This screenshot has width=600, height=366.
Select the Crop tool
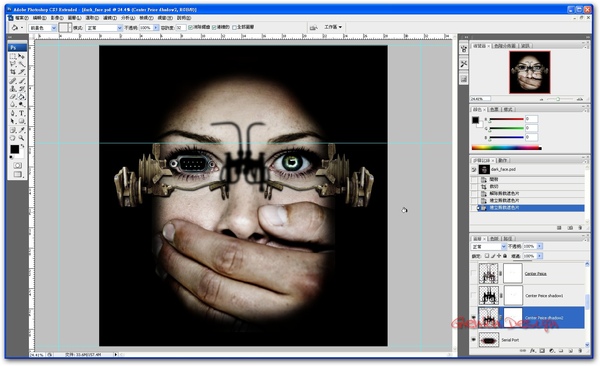(13, 72)
